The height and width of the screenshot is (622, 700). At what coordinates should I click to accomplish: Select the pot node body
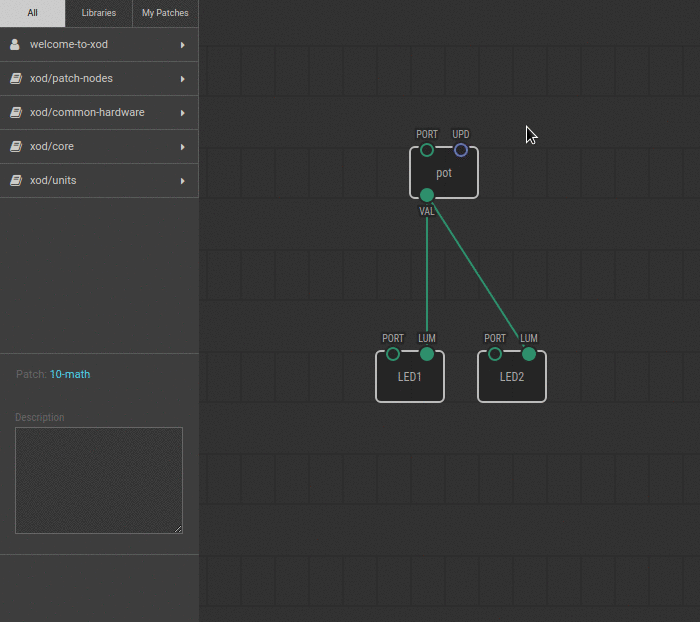[444, 174]
